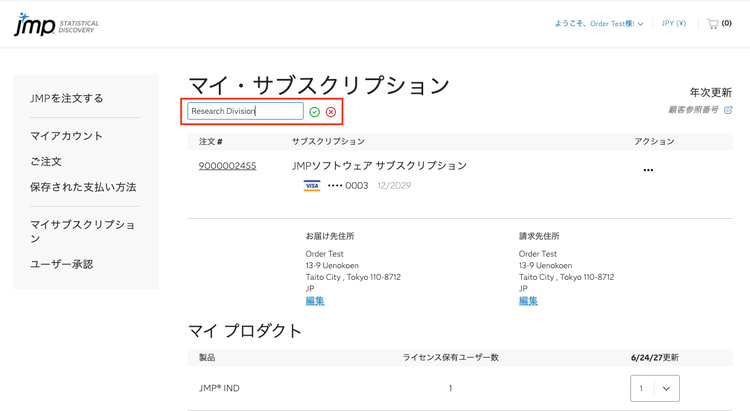Screen dimensions: 750x411
Task: Click the Visa card icon
Action: [312, 186]
